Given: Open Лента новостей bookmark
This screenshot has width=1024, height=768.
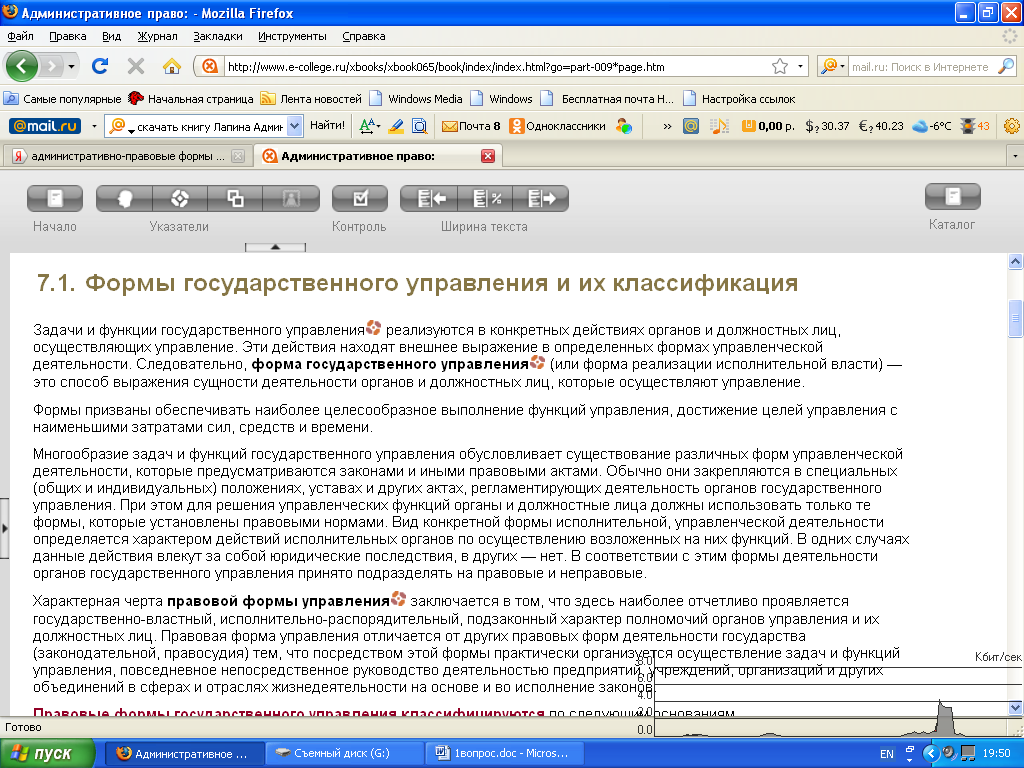Looking at the screenshot, I should tap(311, 99).
